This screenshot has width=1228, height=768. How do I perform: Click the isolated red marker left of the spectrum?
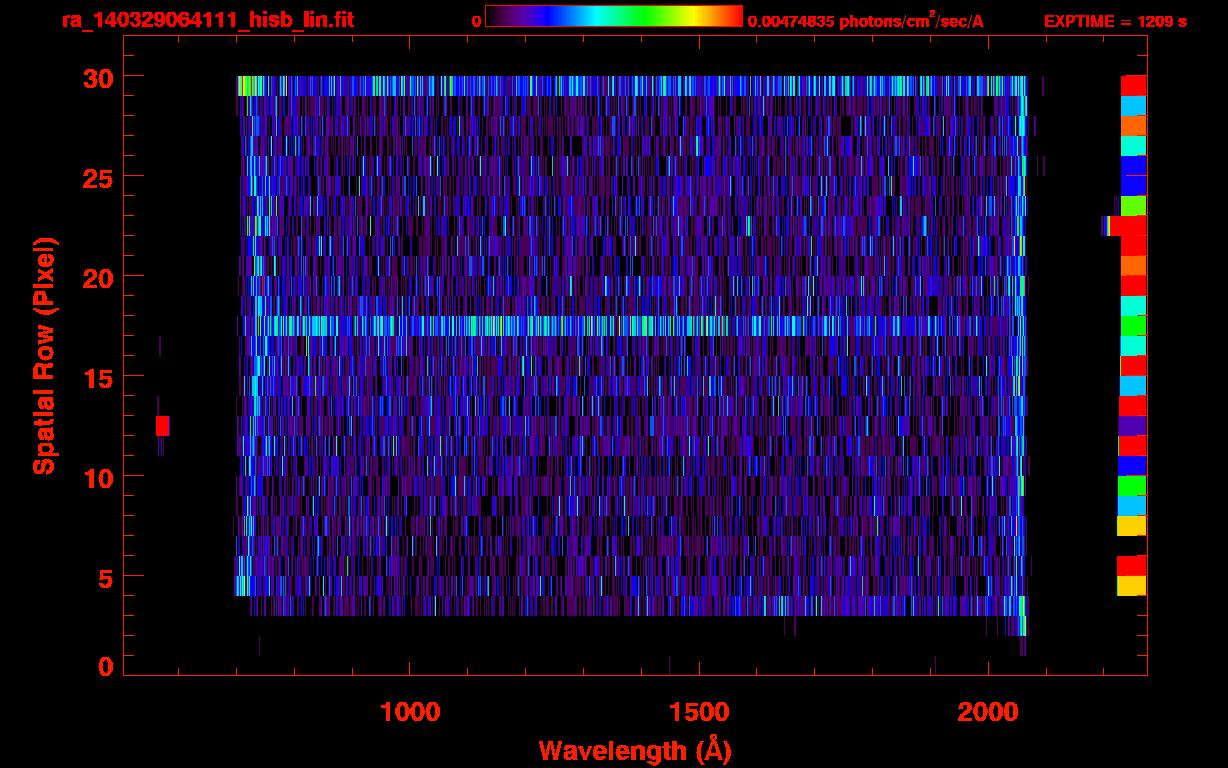pyautogui.click(x=162, y=426)
